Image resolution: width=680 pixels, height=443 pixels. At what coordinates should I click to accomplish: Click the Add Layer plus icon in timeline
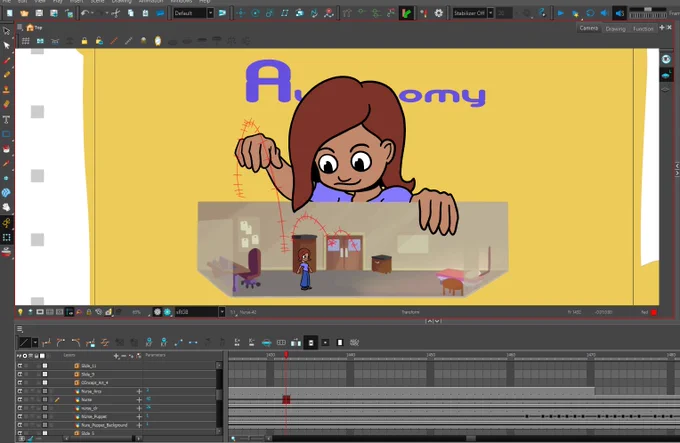click(116, 356)
